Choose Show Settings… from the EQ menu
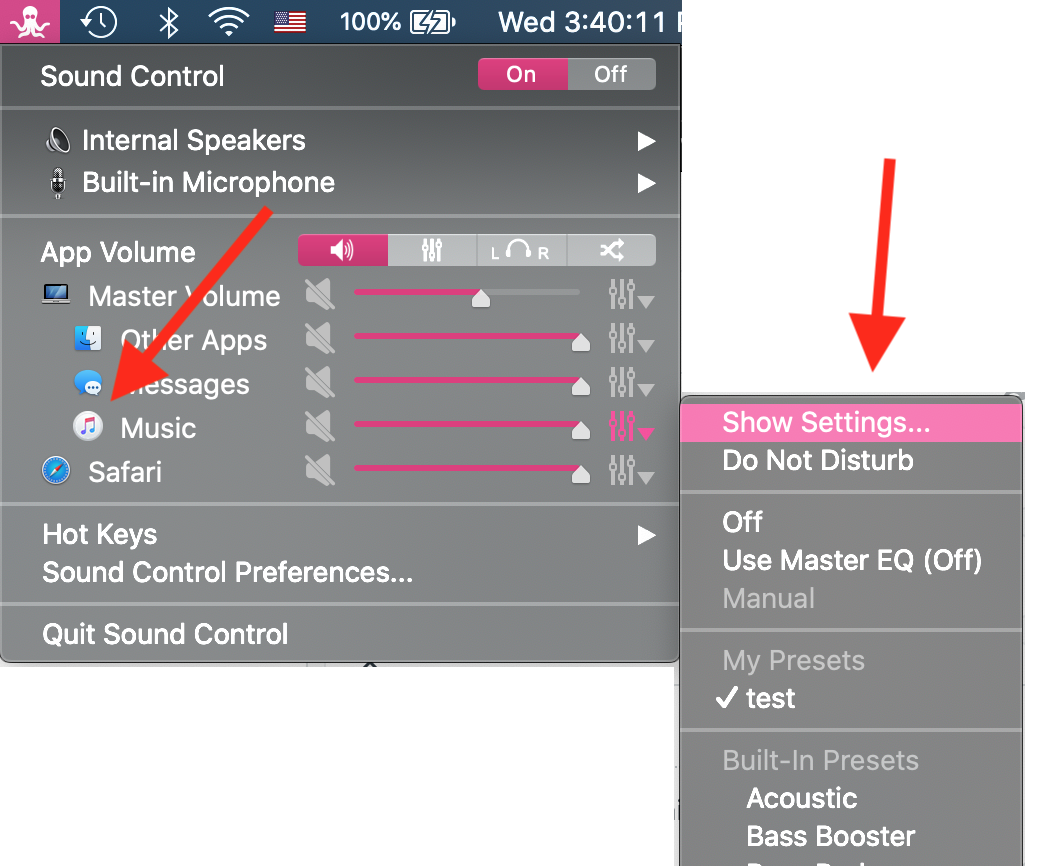The height and width of the screenshot is (866, 1046). pyautogui.click(x=826, y=423)
